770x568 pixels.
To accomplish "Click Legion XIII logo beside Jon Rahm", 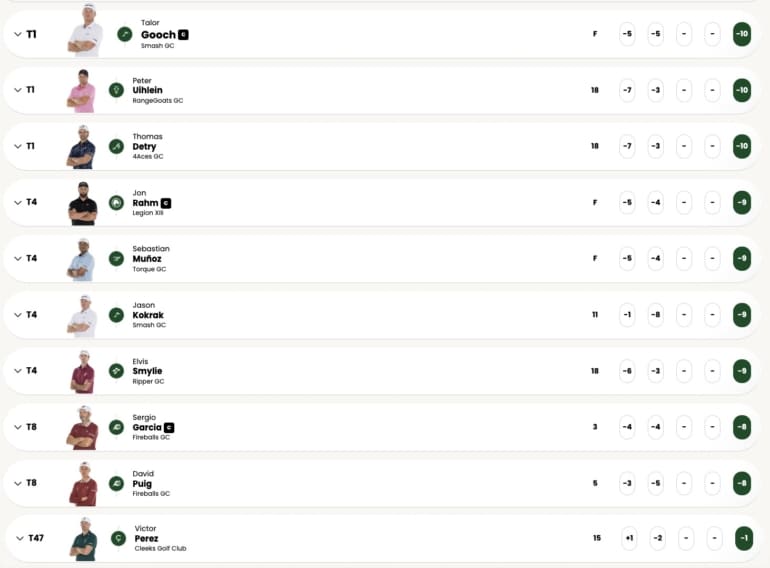I will (x=116, y=202).
